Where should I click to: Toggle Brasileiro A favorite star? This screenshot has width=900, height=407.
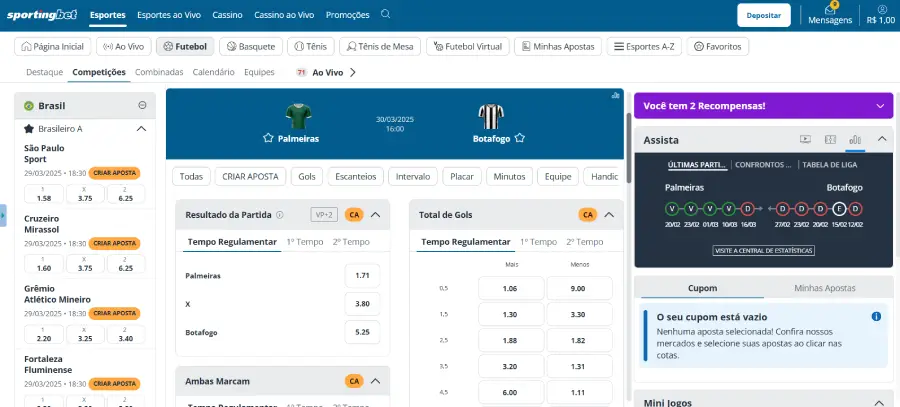click(29, 129)
